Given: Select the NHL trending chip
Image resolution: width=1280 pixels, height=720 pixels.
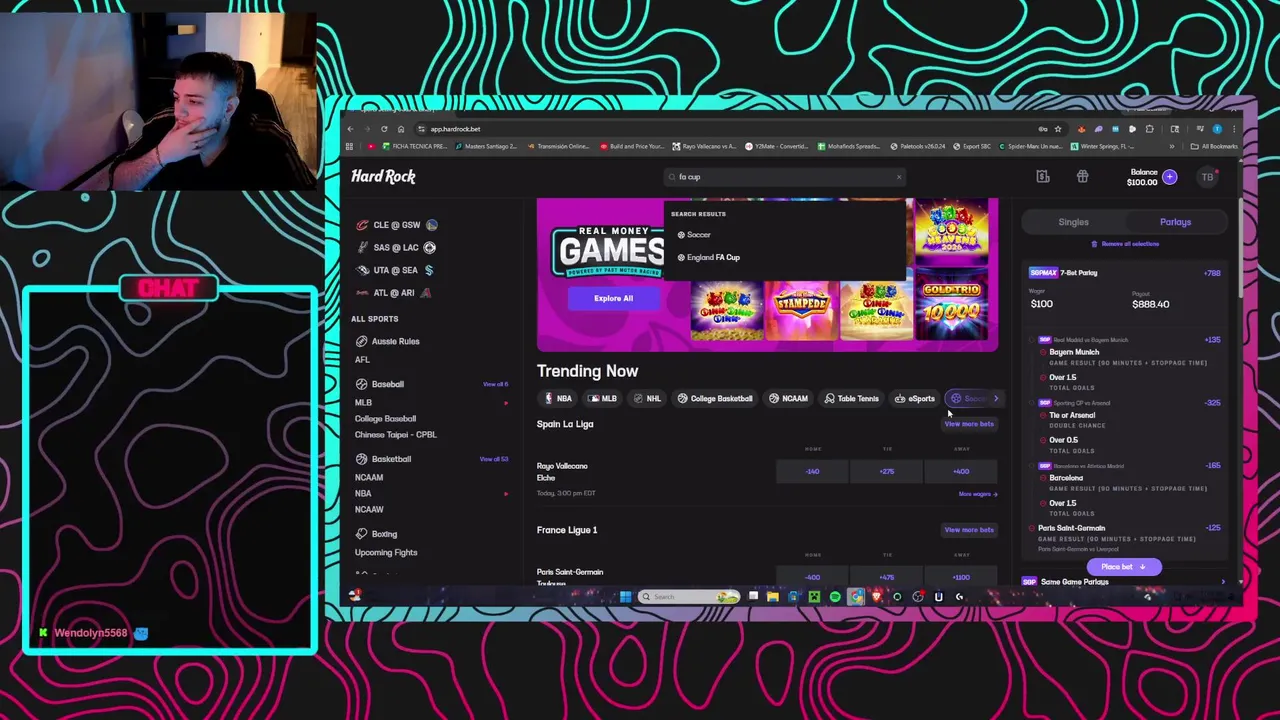Looking at the screenshot, I should [x=647, y=399].
